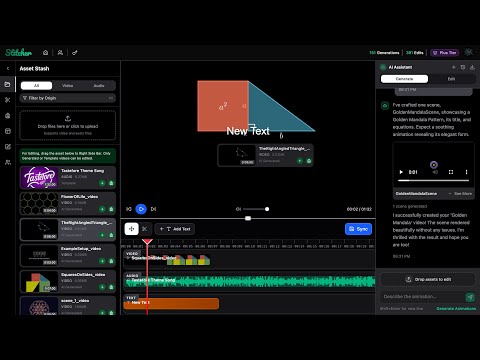Select the SquaresOnSides video clip on timeline
The image size is (480, 360).
(167, 260)
